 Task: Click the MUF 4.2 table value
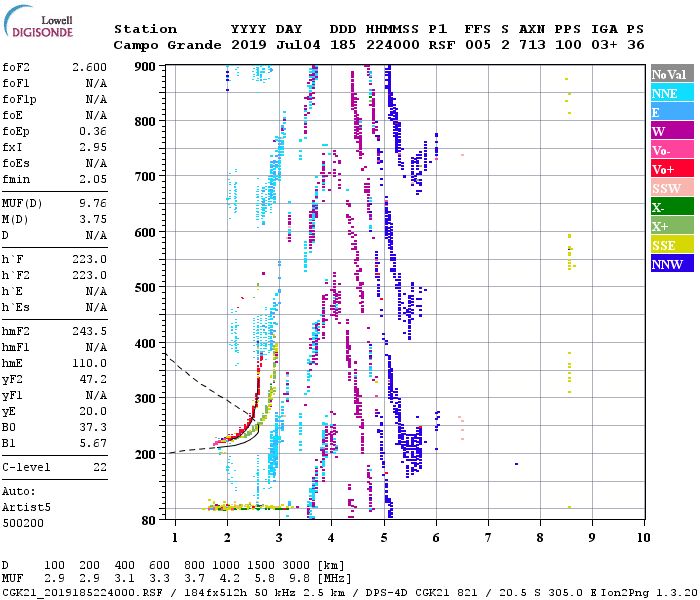click(229, 579)
